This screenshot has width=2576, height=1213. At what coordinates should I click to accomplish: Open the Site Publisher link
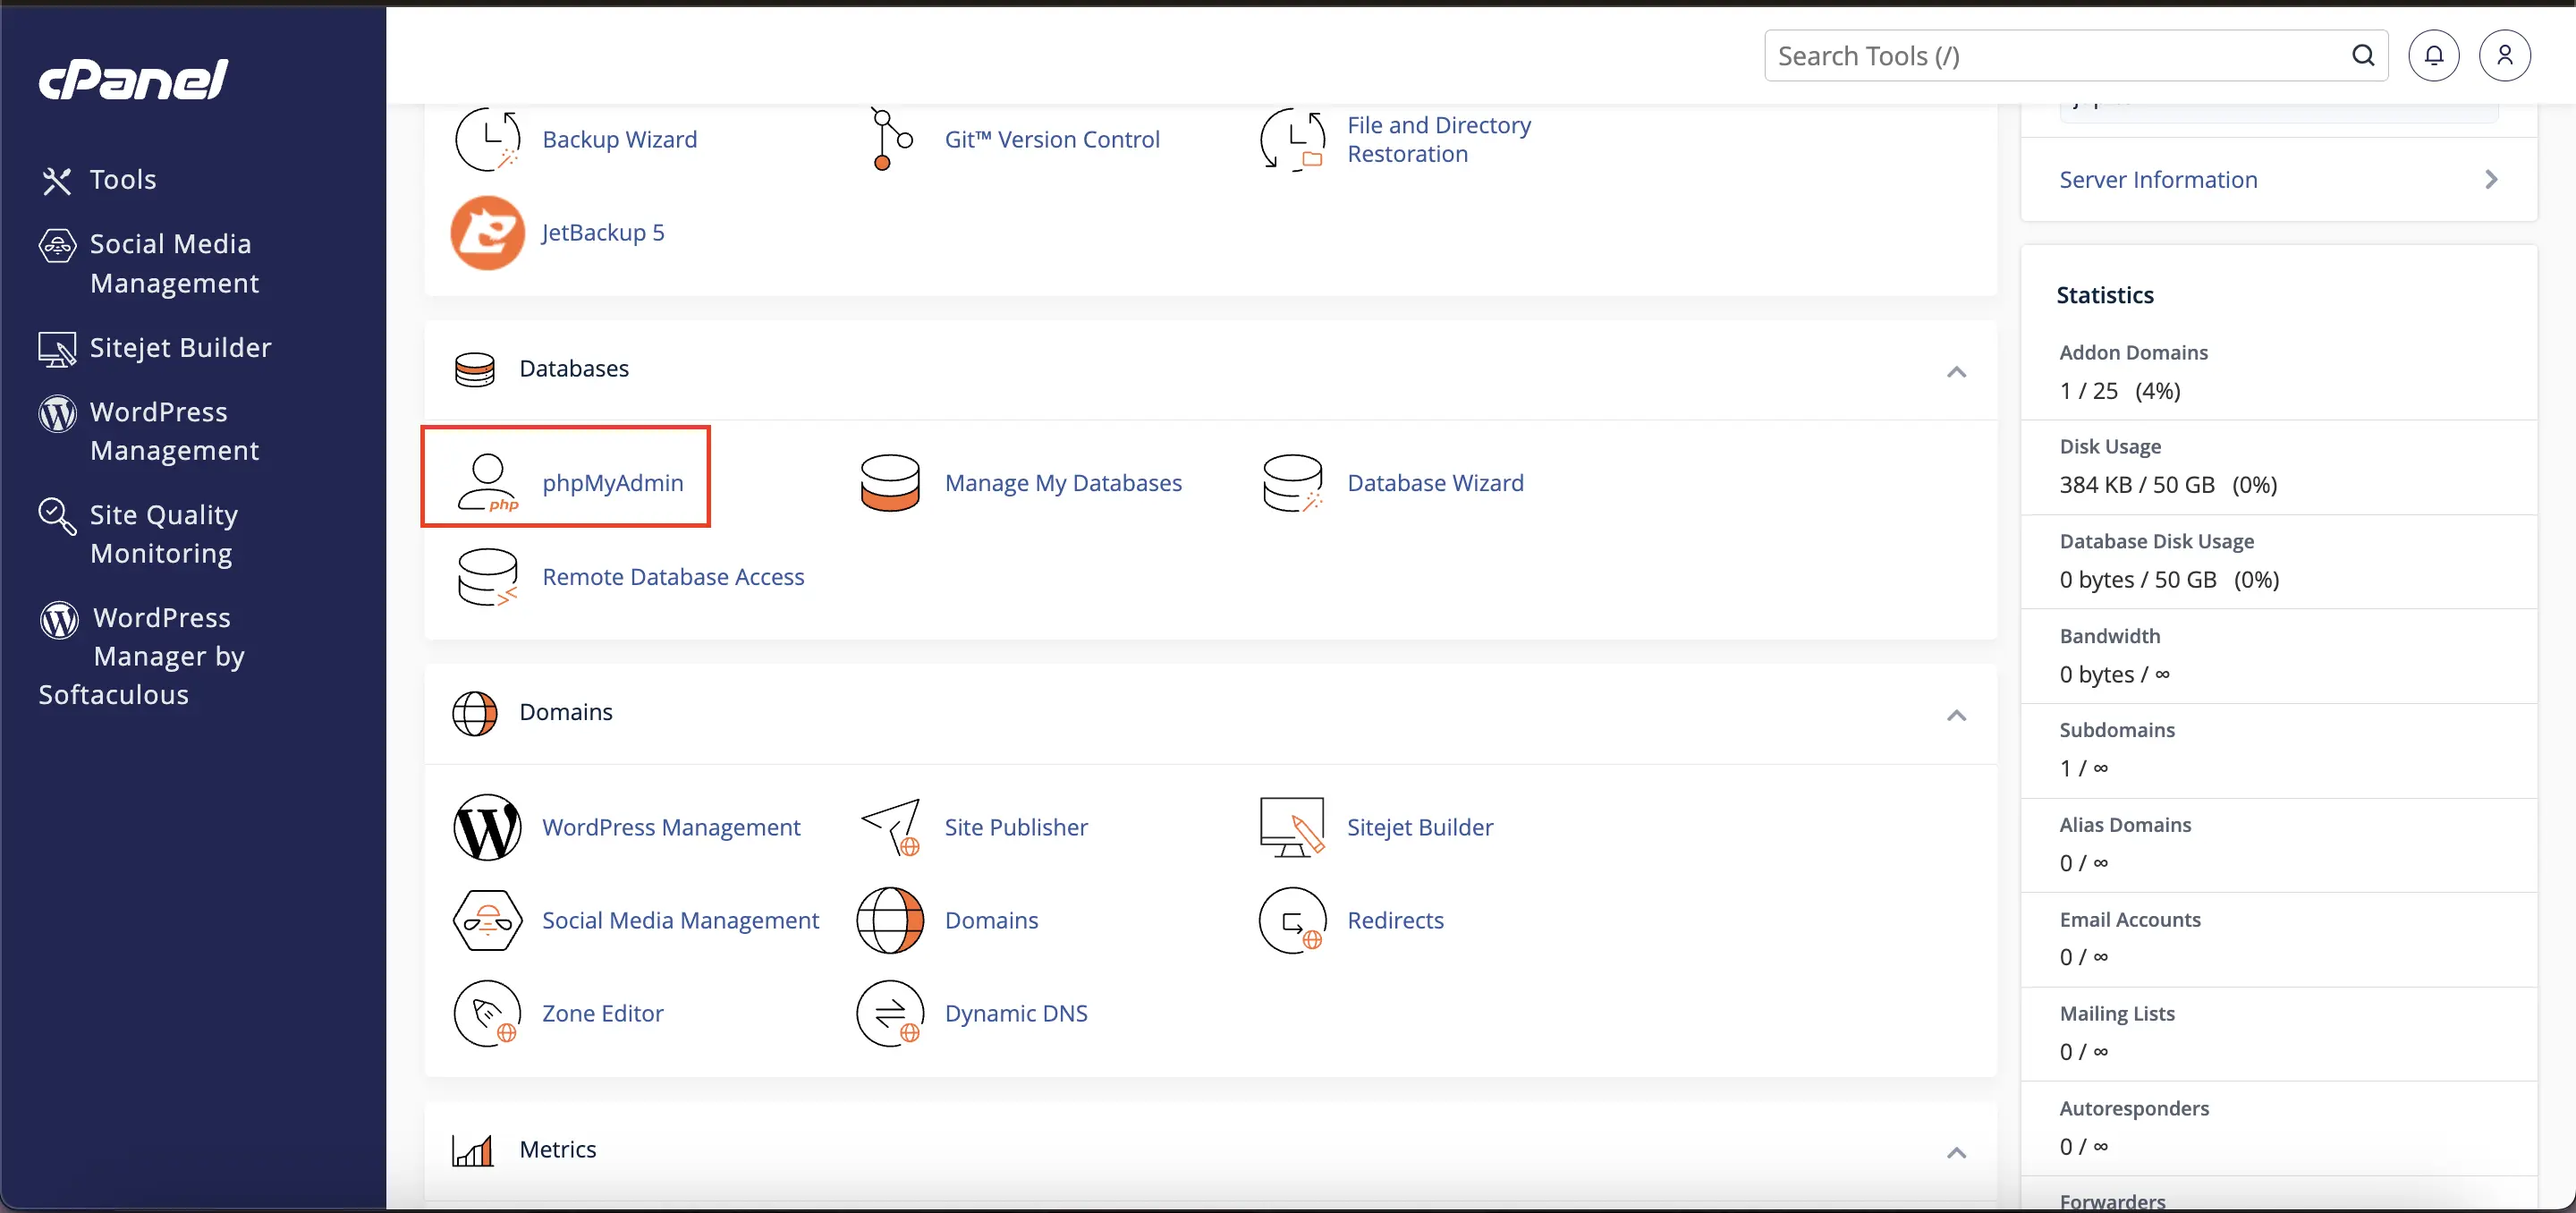(1016, 827)
